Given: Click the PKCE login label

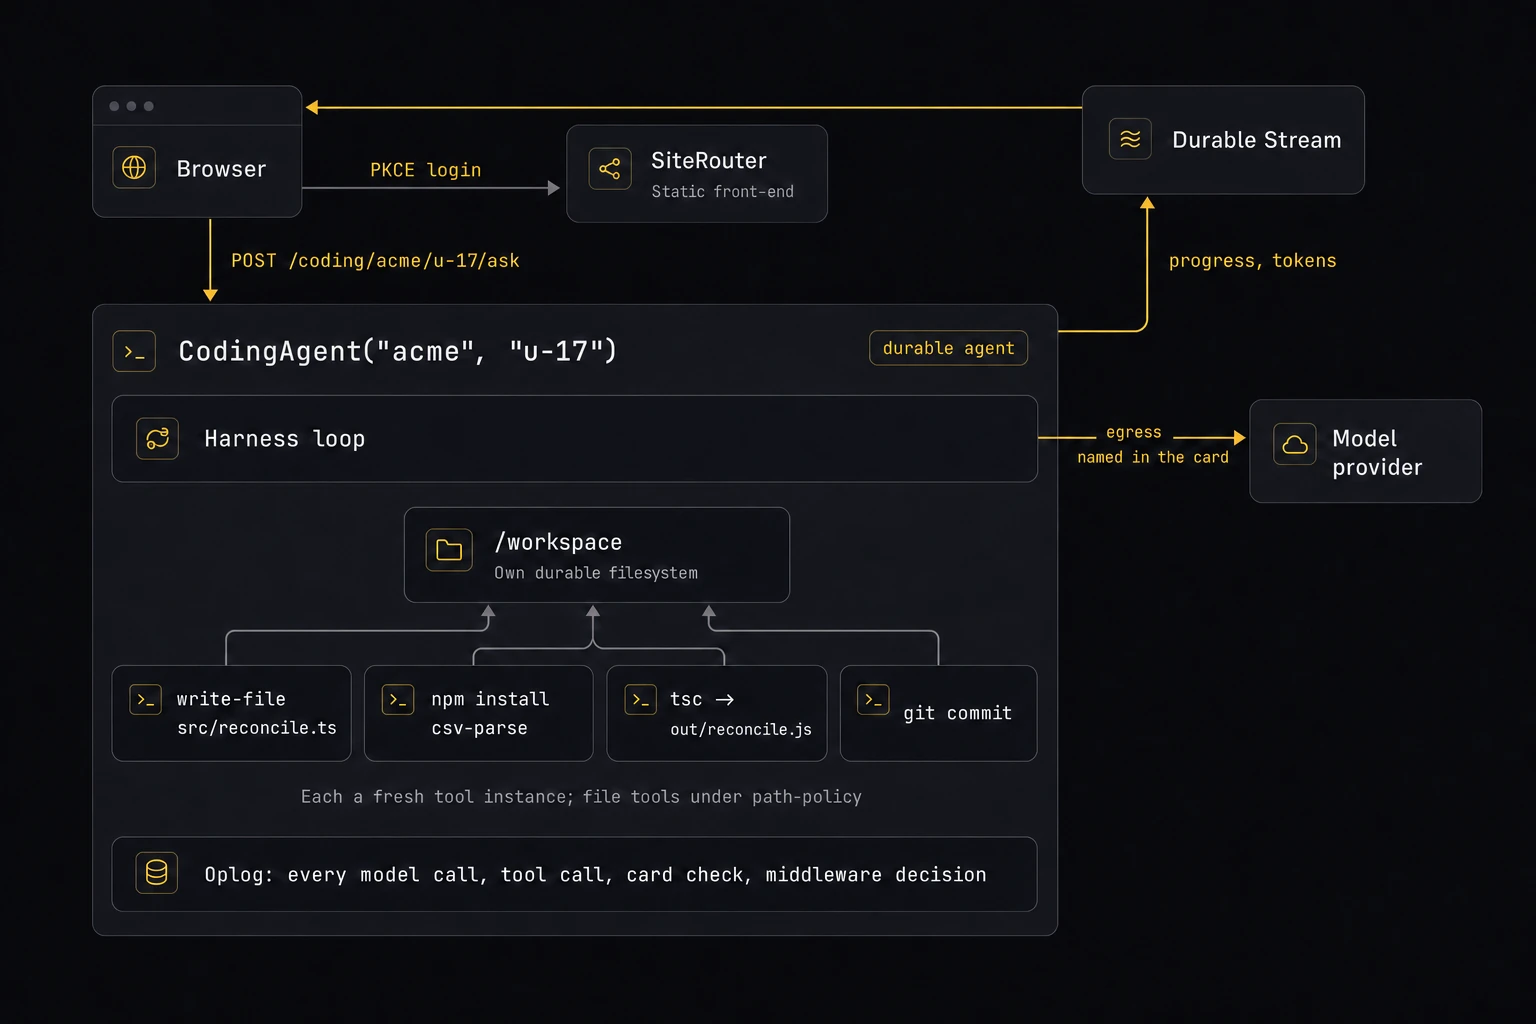Looking at the screenshot, I should tap(426, 170).
